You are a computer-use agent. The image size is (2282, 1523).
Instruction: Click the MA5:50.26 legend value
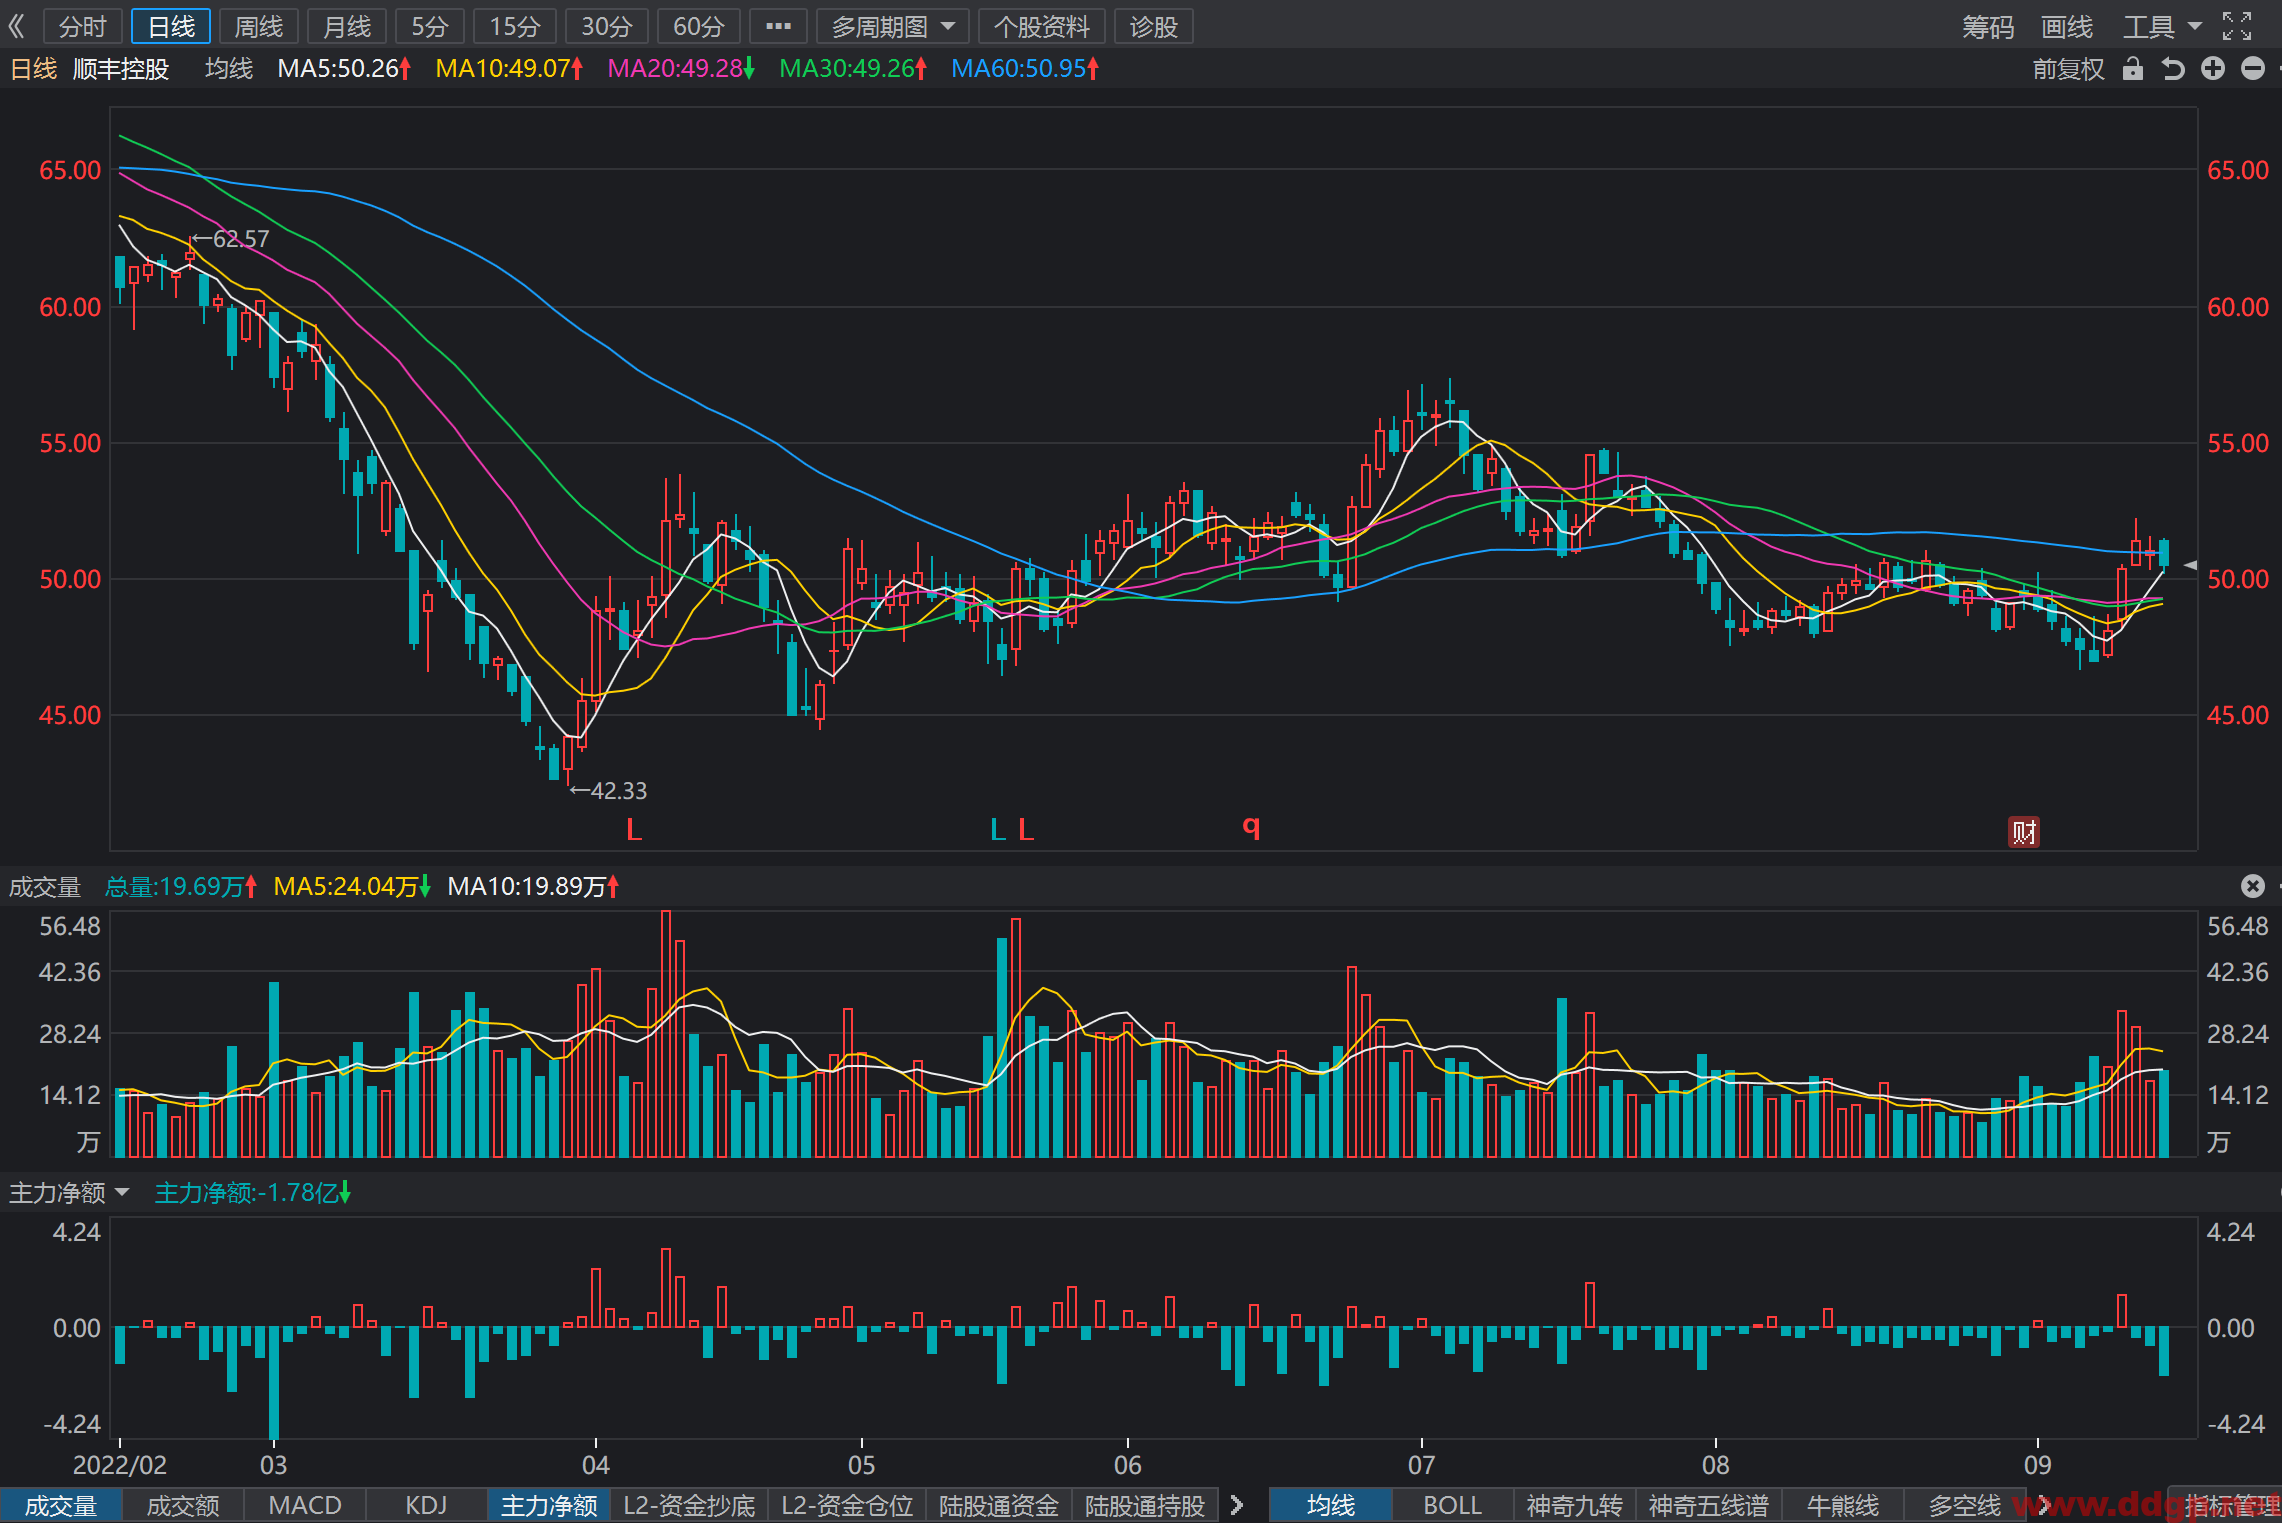(x=344, y=68)
